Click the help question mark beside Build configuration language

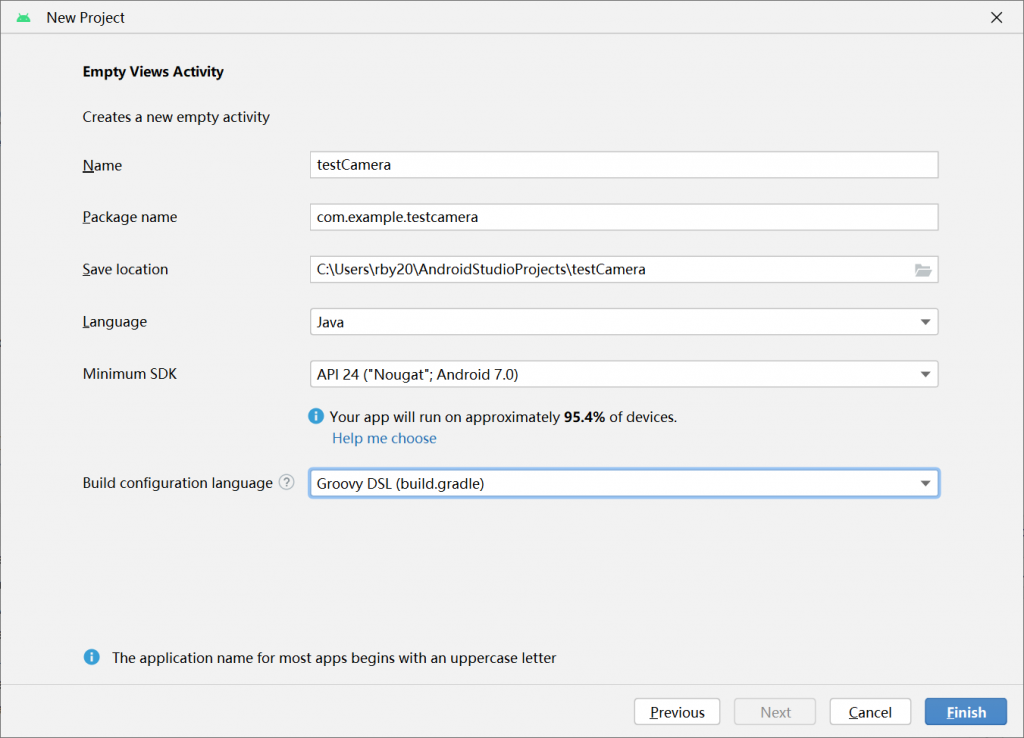286,483
